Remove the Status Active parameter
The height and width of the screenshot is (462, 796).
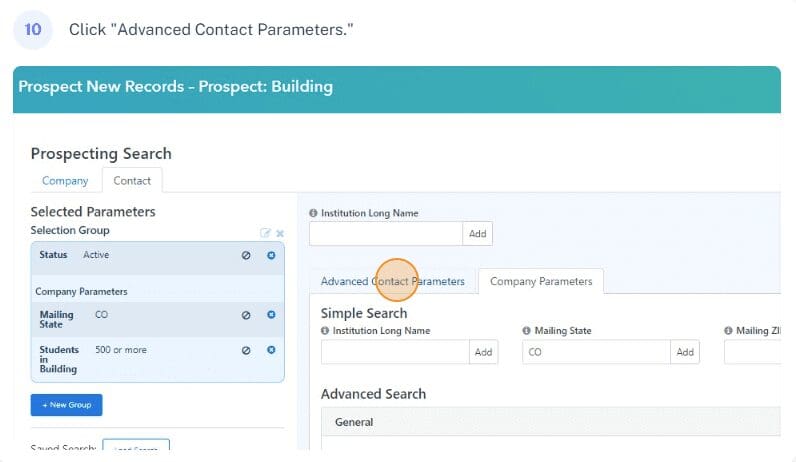coord(271,255)
